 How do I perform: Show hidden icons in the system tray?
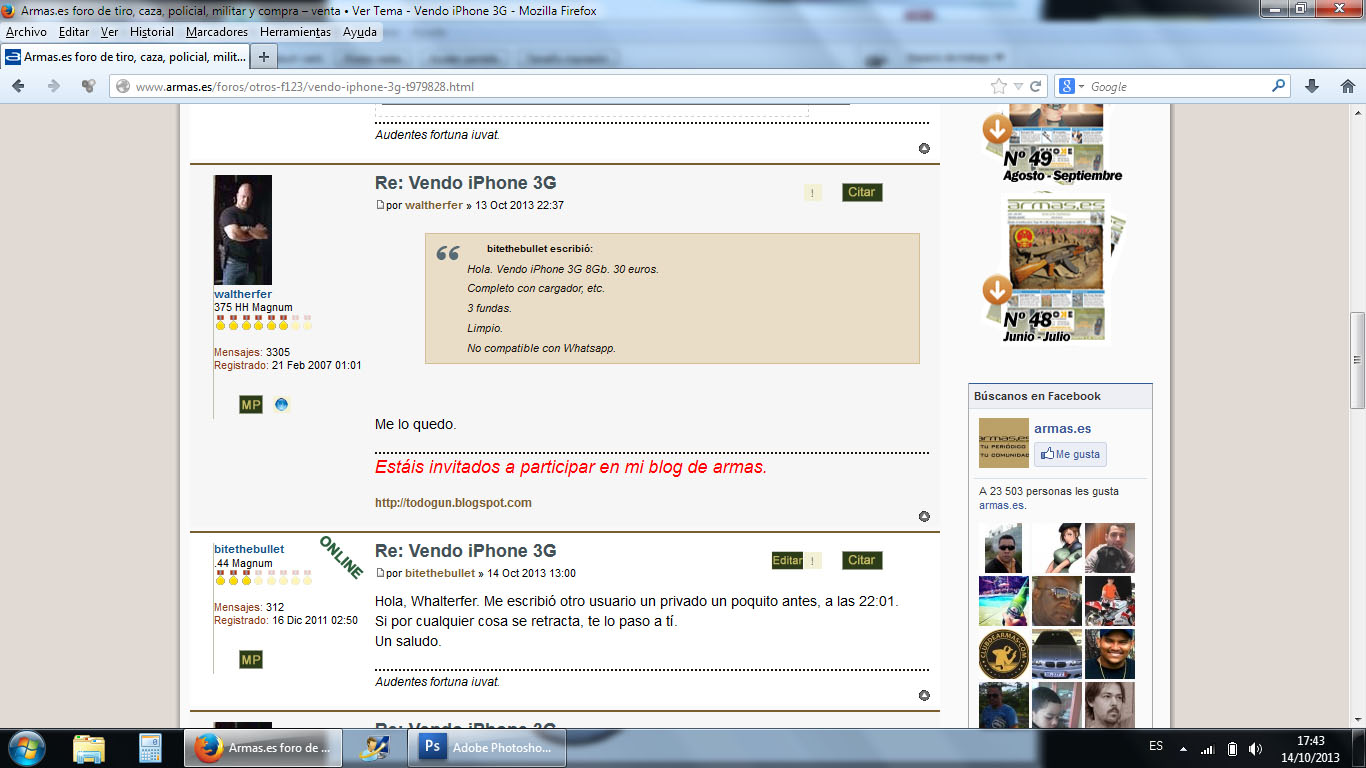[1184, 748]
